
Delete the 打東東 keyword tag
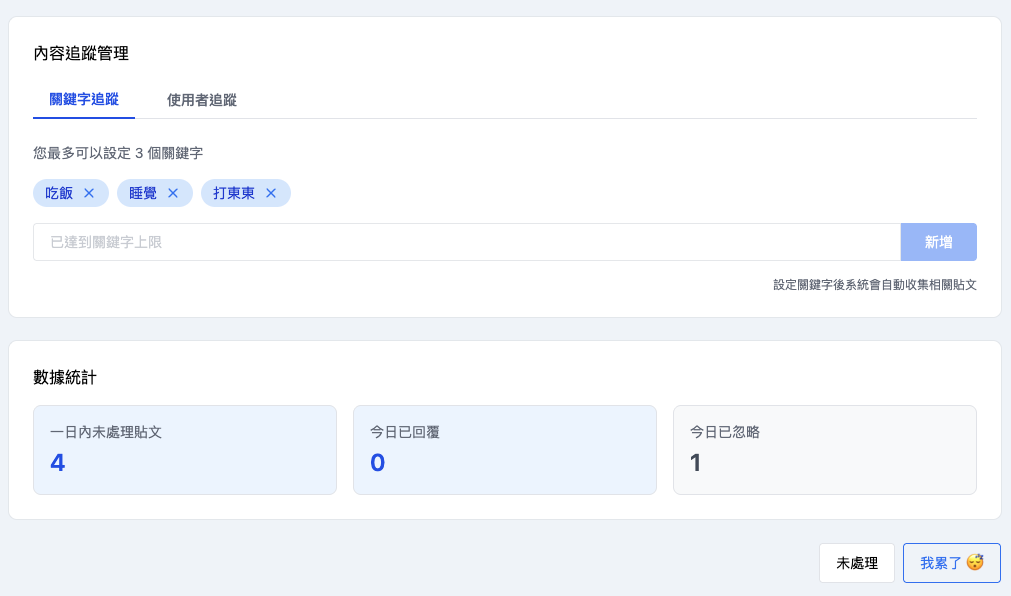271,193
